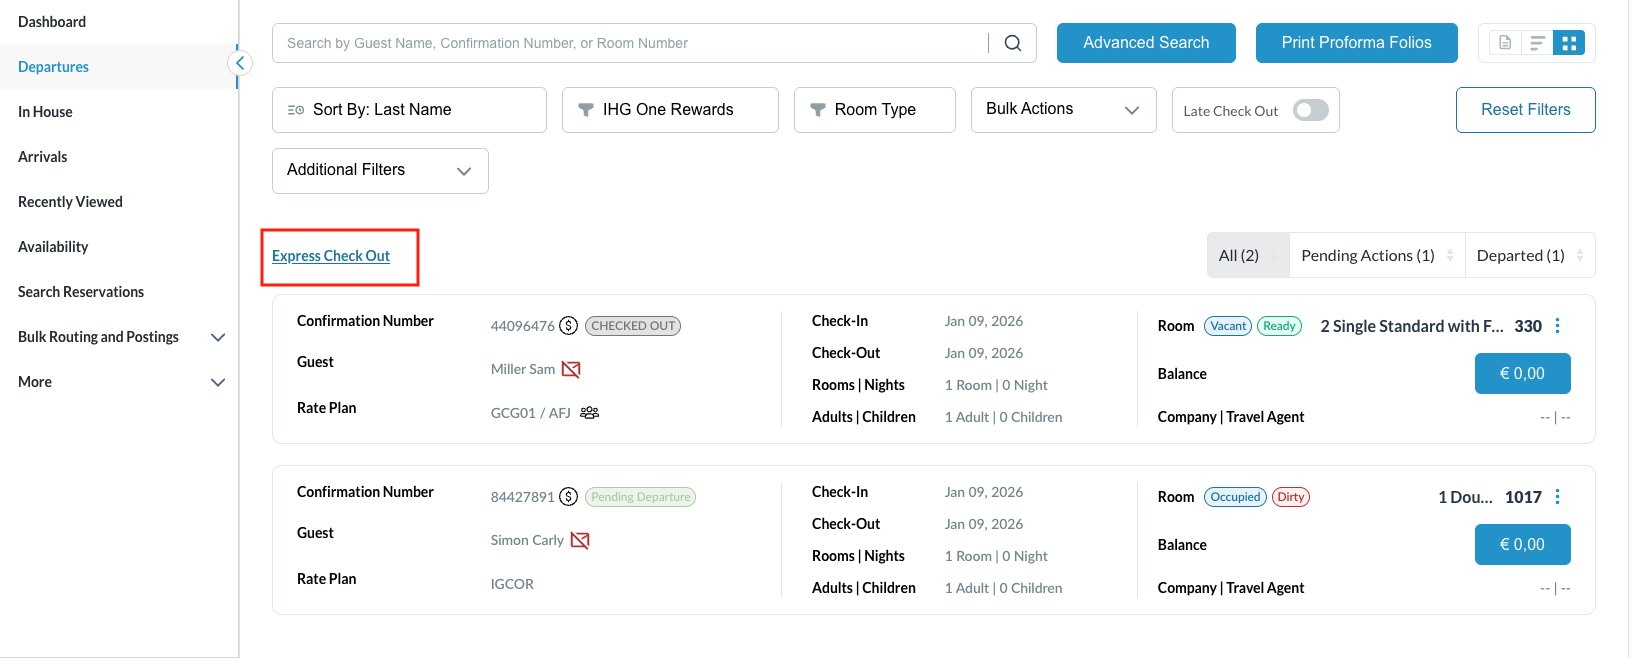This screenshot has width=1632, height=658.
Task: Select the grid view icon
Action: coord(1569,43)
